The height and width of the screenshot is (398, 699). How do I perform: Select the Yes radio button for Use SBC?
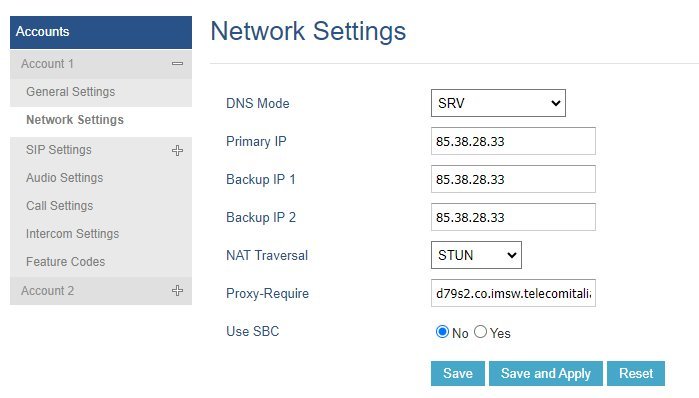[480, 332]
